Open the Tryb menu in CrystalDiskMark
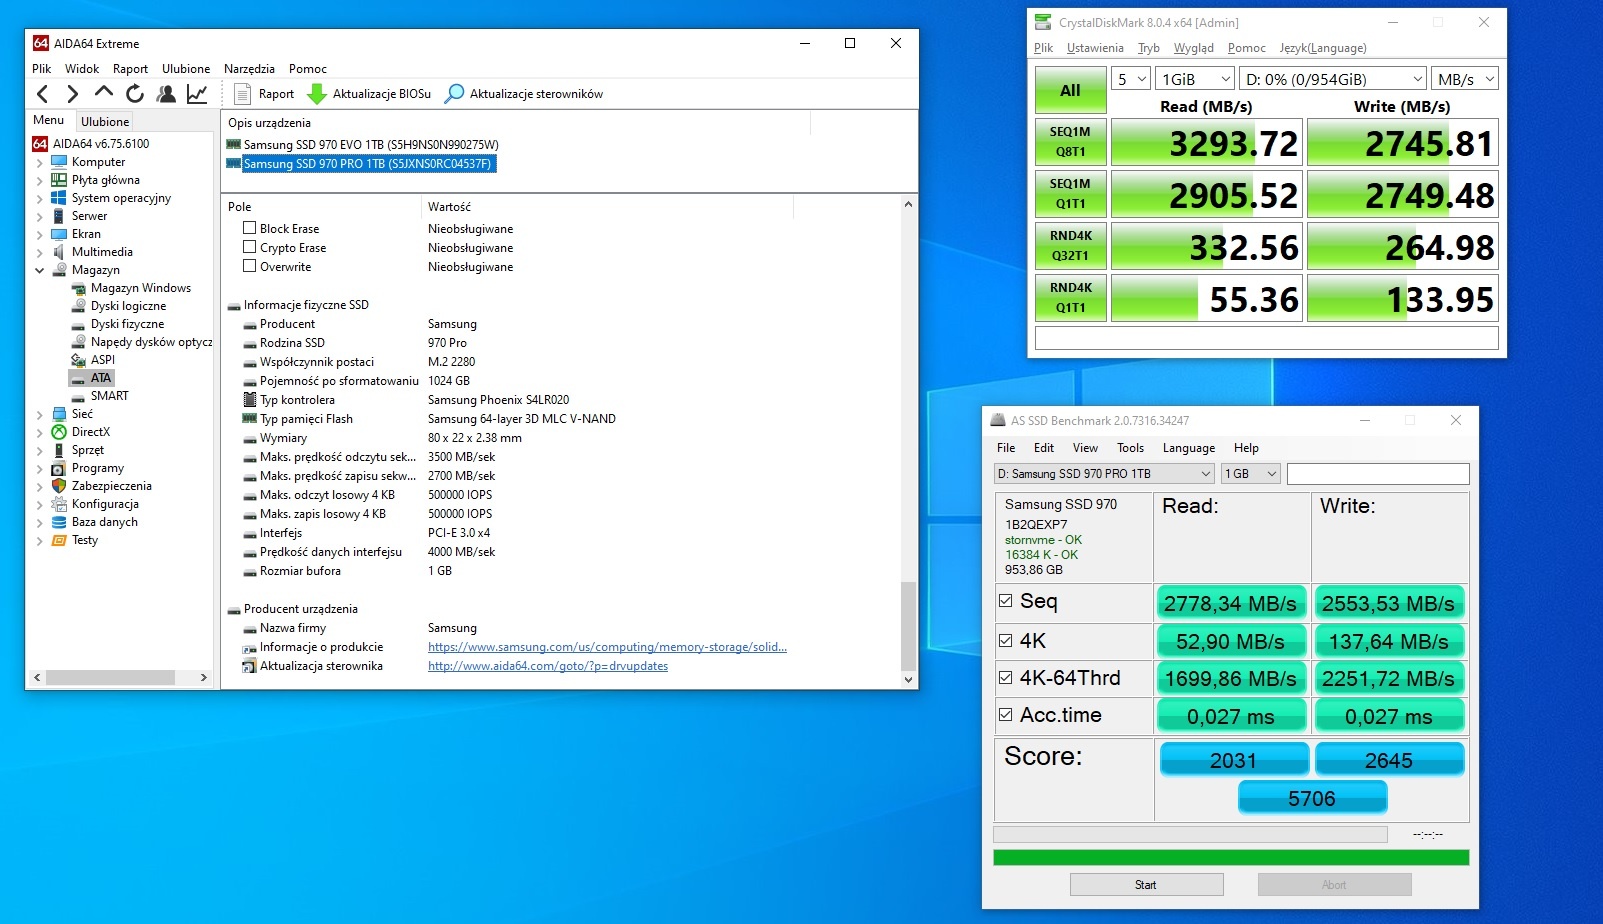Screen dimensions: 1603x924 [x=1149, y=48]
